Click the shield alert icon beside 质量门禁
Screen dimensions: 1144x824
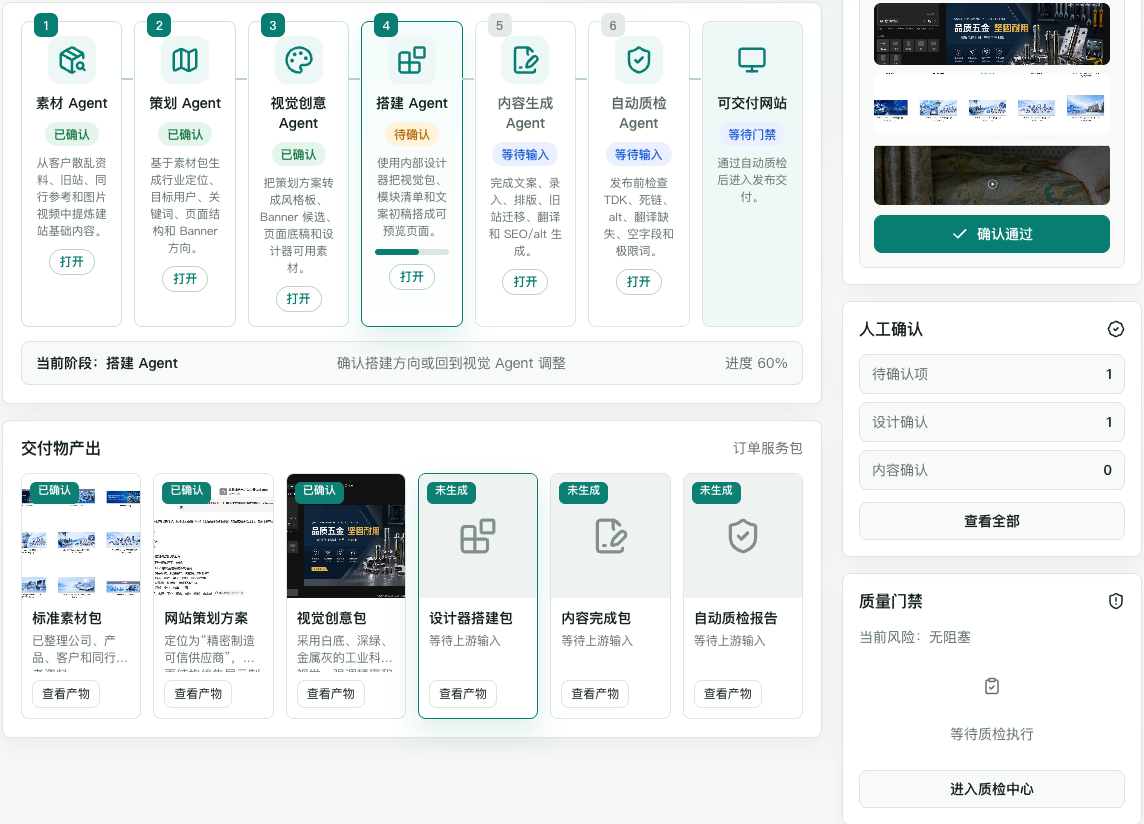click(1116, 601)
